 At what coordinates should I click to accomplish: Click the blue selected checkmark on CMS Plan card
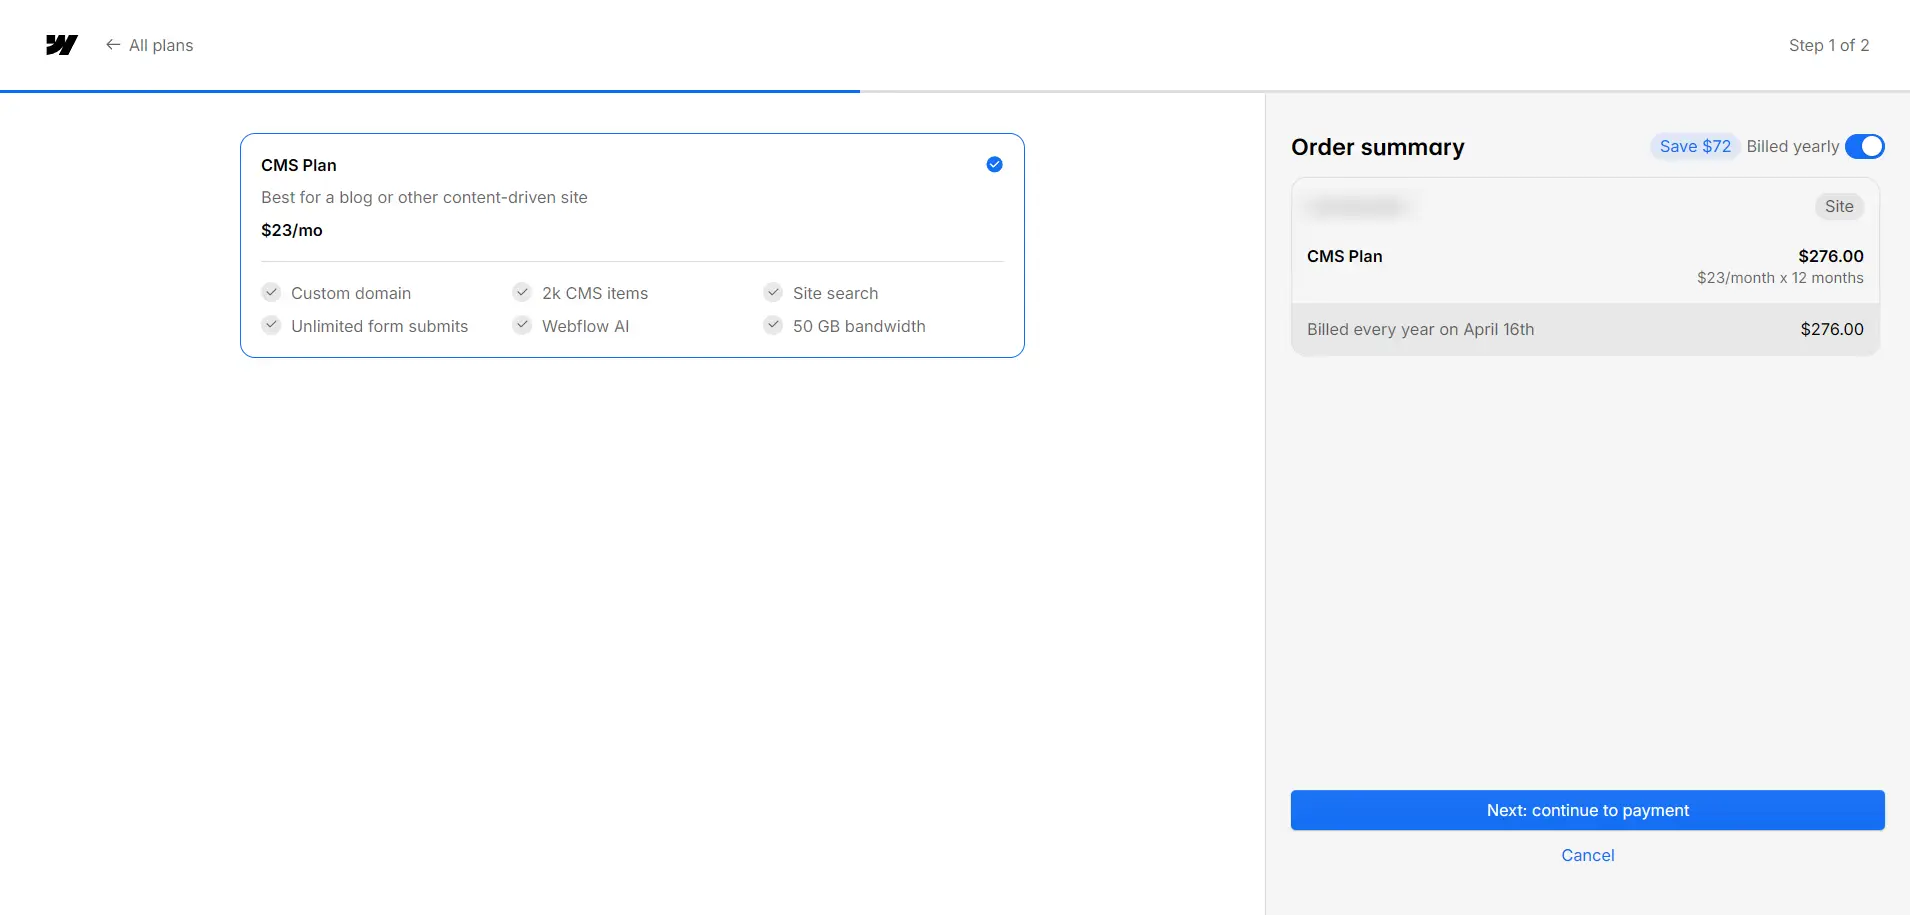click(x=993, y=164)
